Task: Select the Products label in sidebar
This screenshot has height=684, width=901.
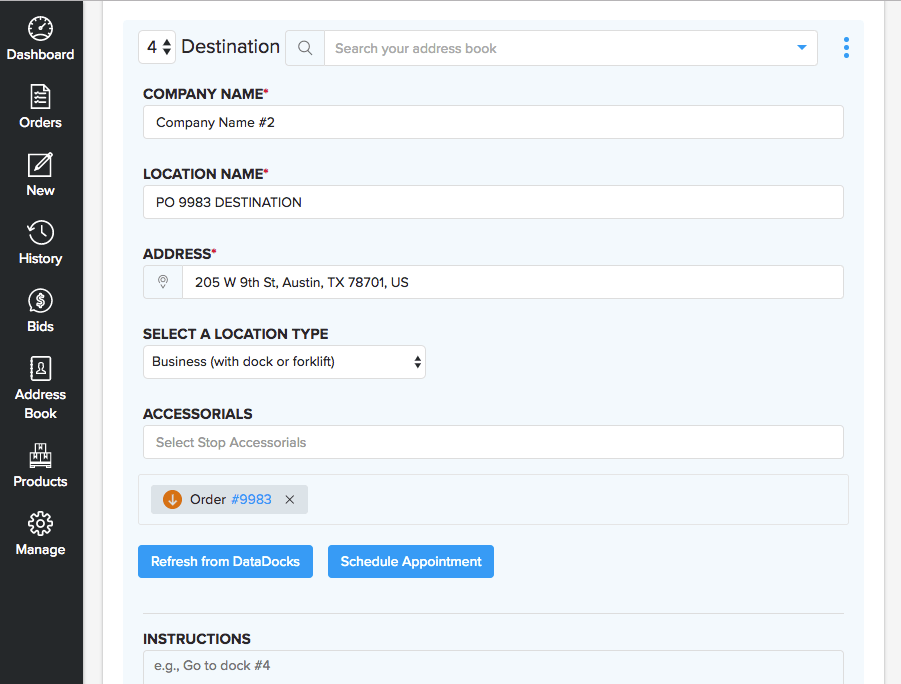Action: [x=40, y=481]
